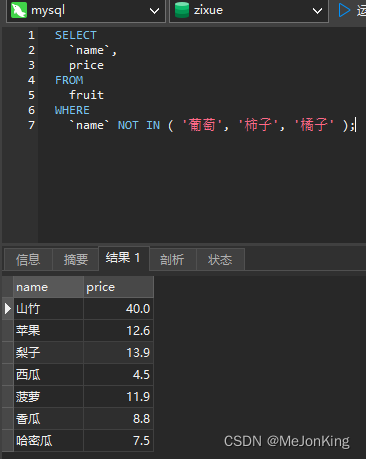Click the '橘子' string in the query
Image resolution: width=366 pixels, height=459 pixels.
pyautogui.click(x=314, y=125)
